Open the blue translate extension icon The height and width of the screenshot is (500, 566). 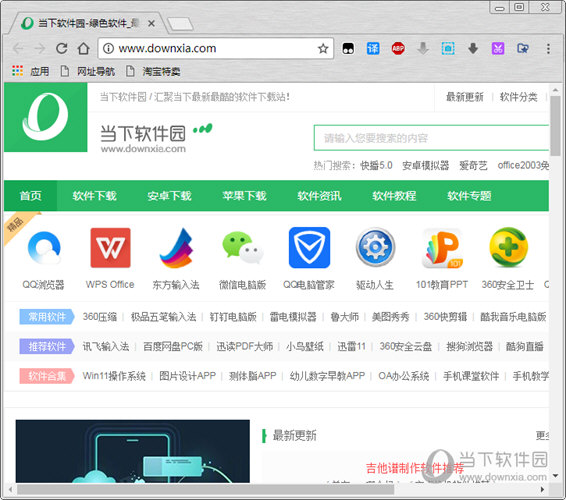373,48
